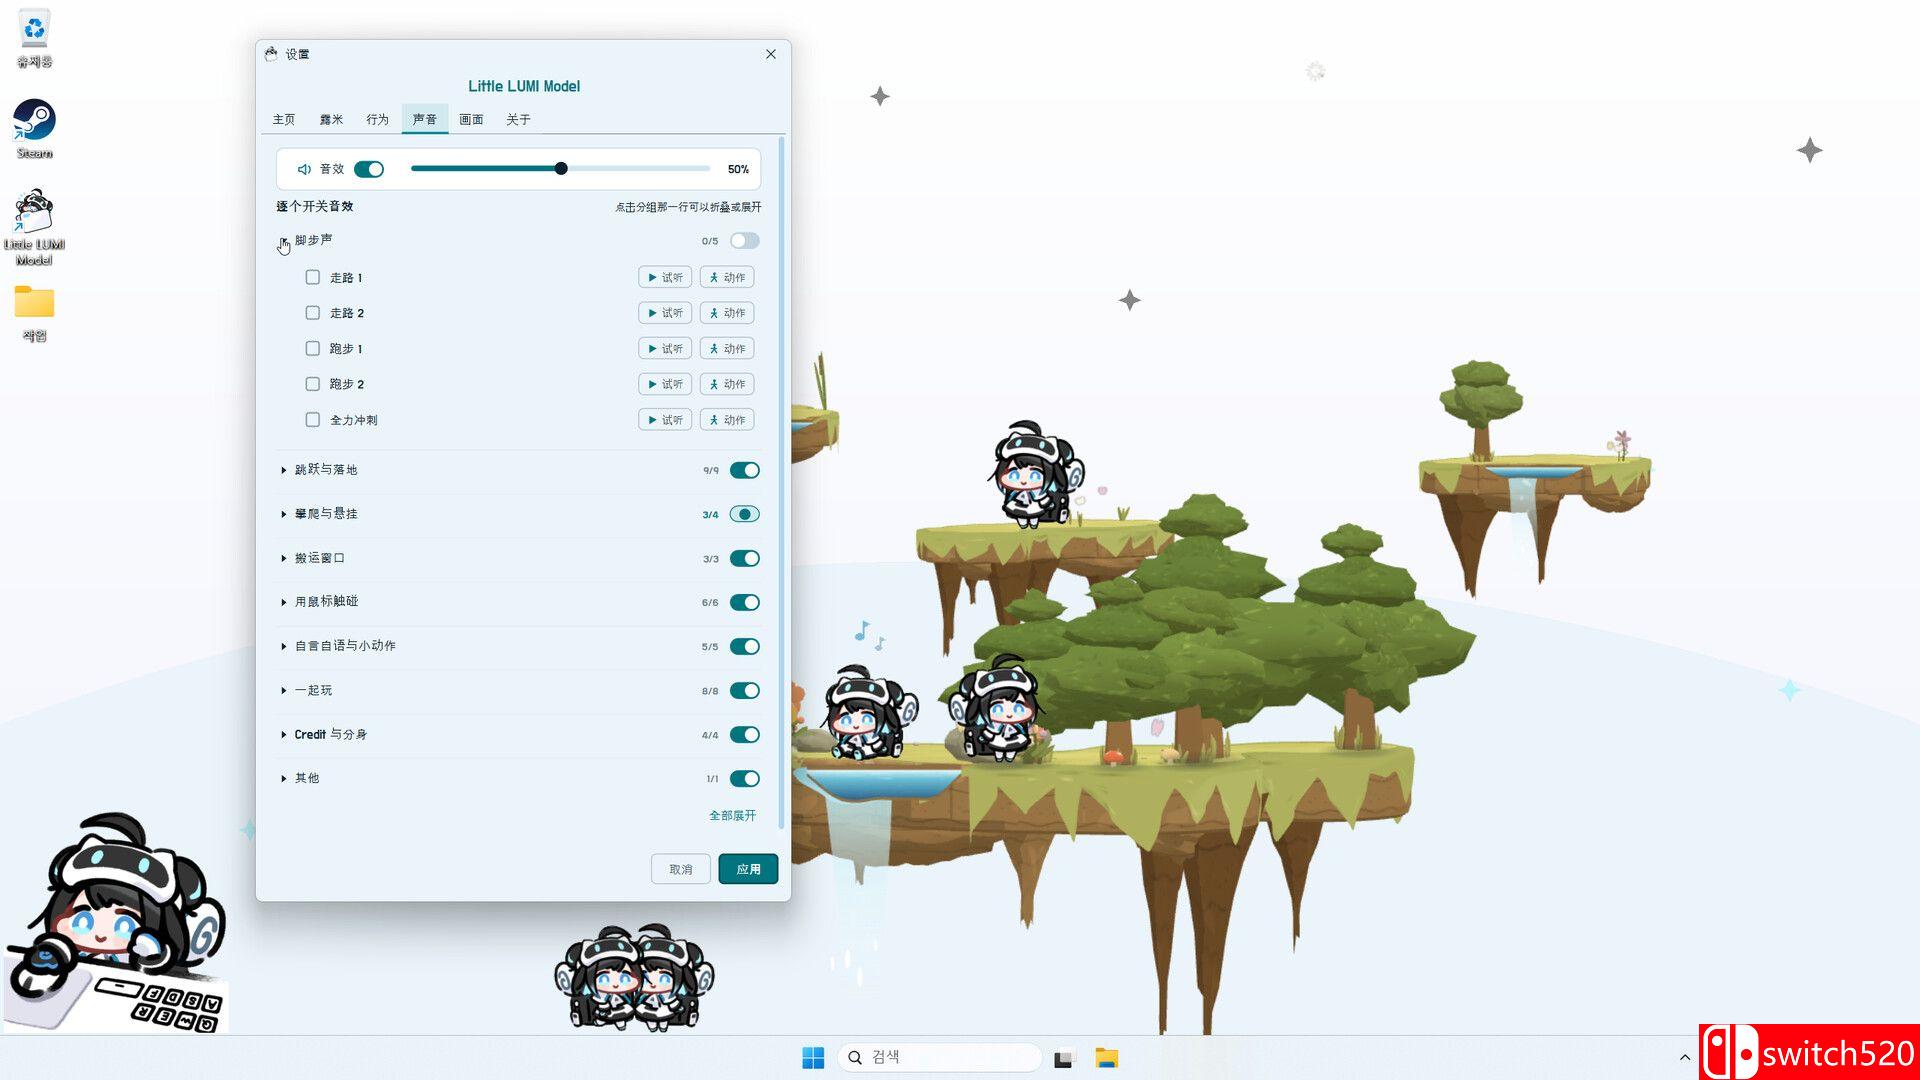The height and width of the screenshot is (1080, 1920).
Task: Expand the 自言自语与小动作 group
Action: [x=284, y=646]
